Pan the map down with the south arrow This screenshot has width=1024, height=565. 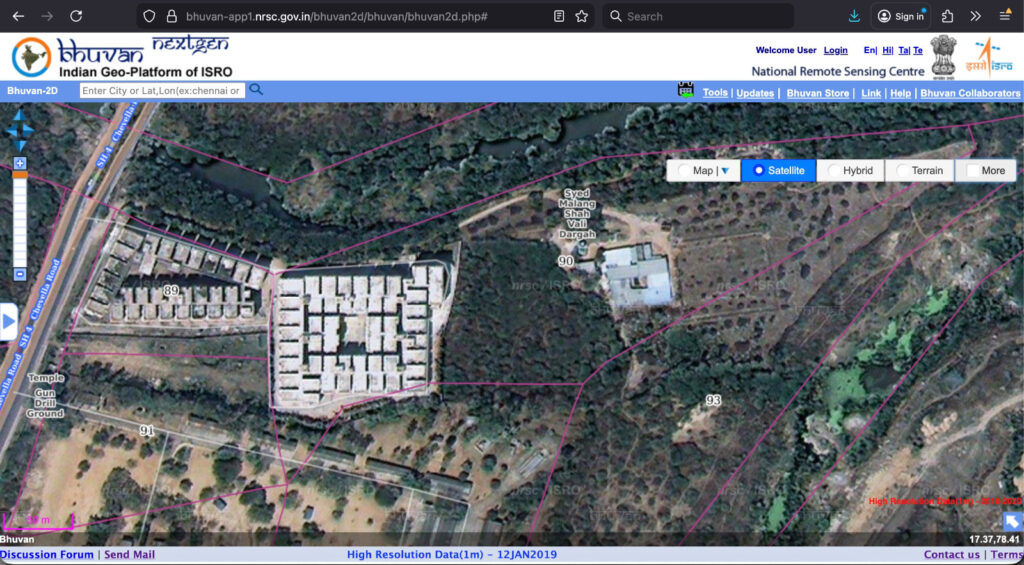20,145
